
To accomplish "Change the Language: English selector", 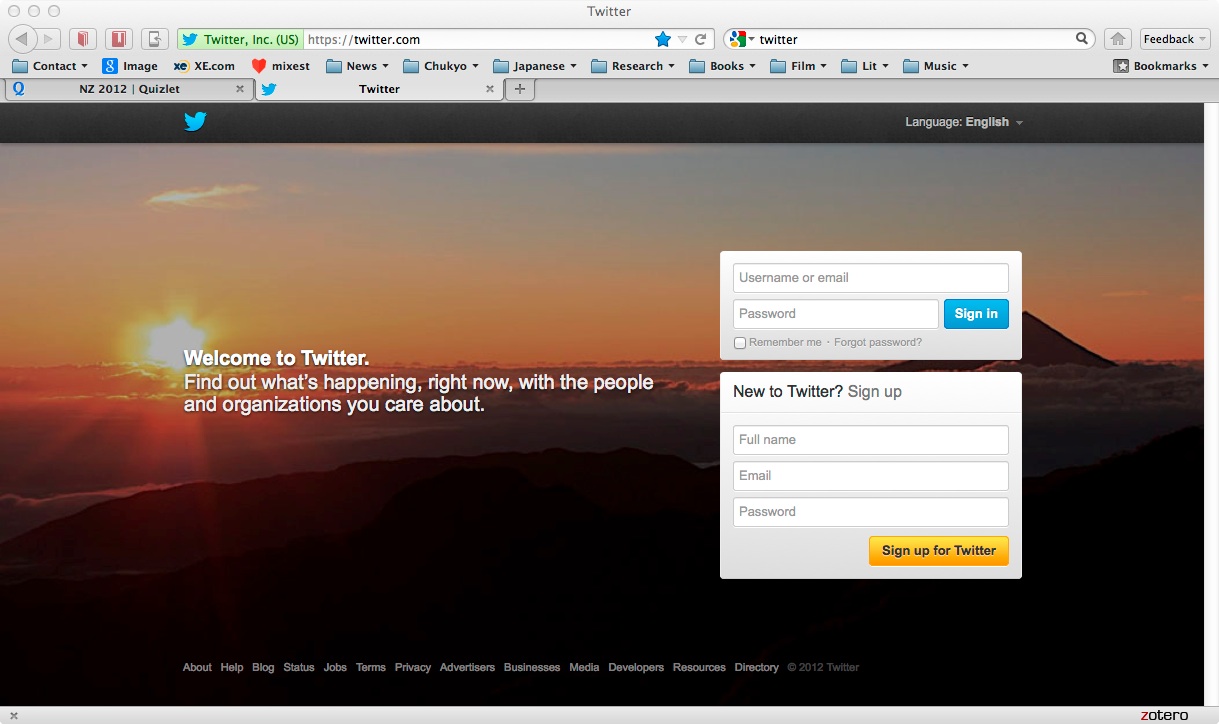I will (x=964, y=122).
